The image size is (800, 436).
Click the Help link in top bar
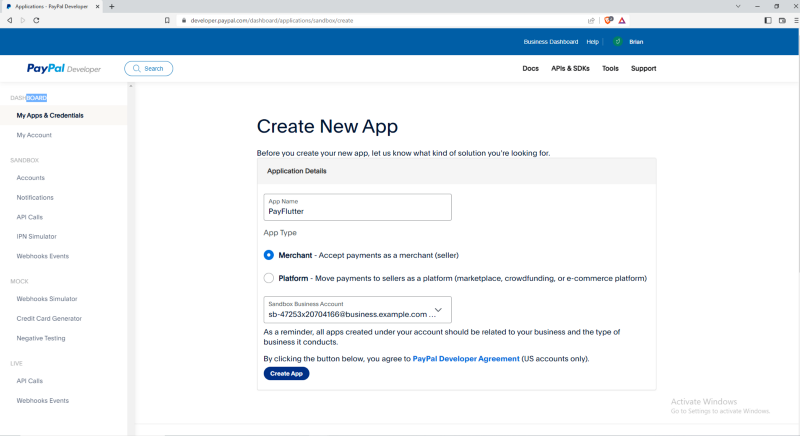pos(592,42)
